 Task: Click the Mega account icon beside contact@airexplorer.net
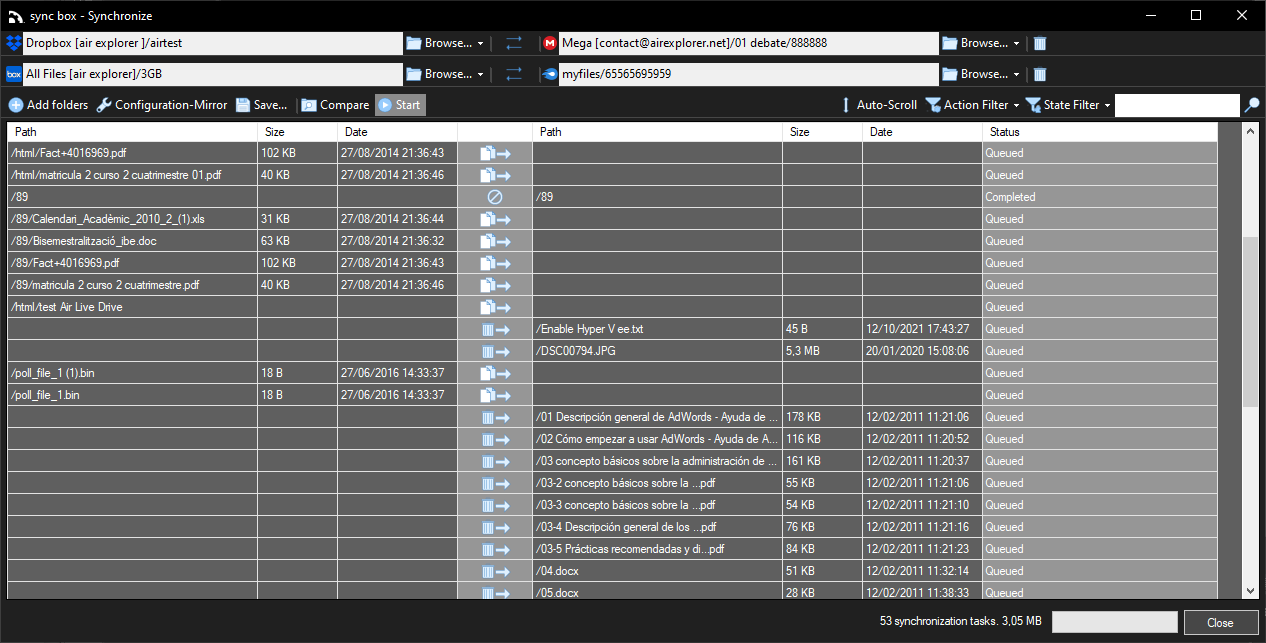coord(549,43)
